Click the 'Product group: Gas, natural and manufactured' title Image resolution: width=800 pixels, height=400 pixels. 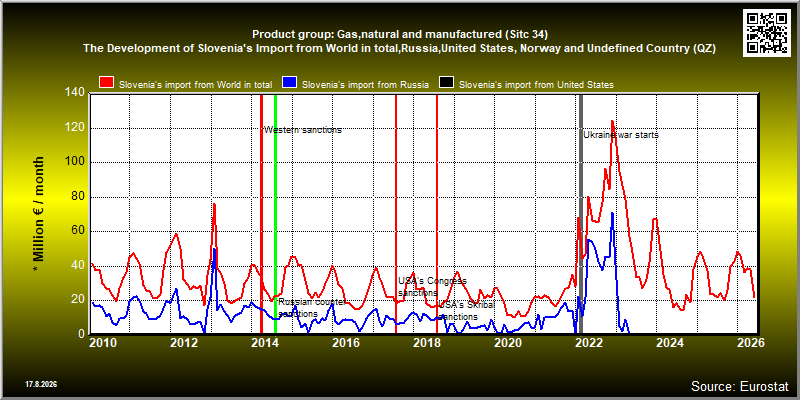pyautogui.click(x=400, y=35)
